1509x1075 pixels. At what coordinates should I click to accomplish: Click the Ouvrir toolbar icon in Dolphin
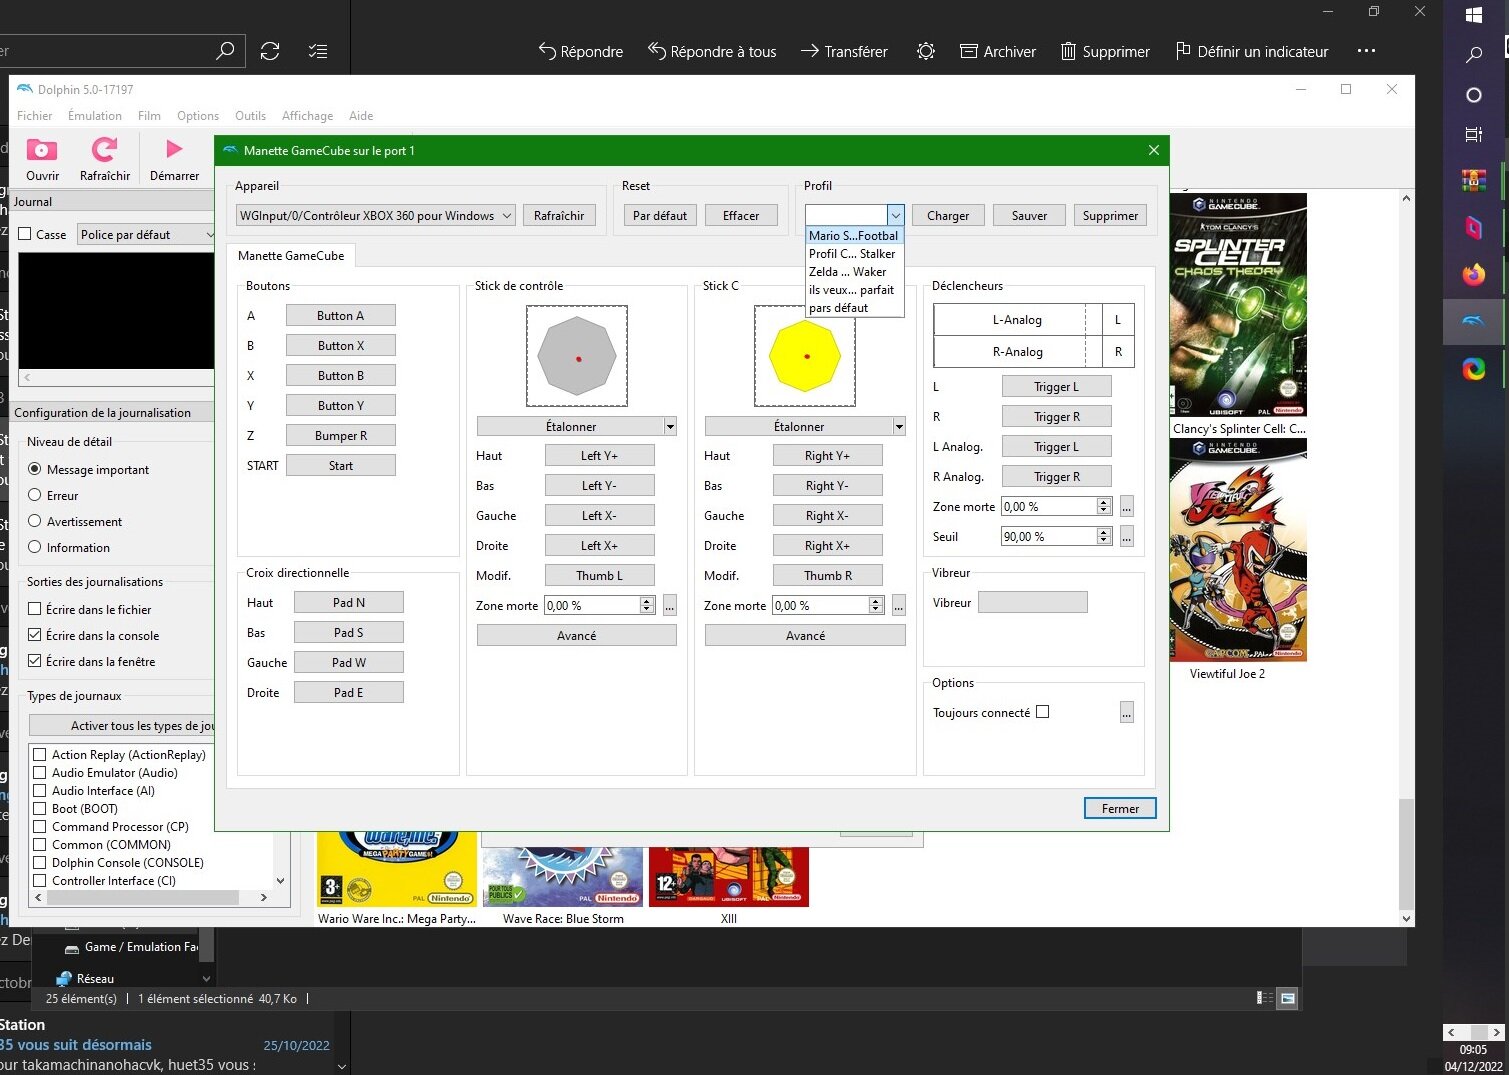tap(42, 151)
